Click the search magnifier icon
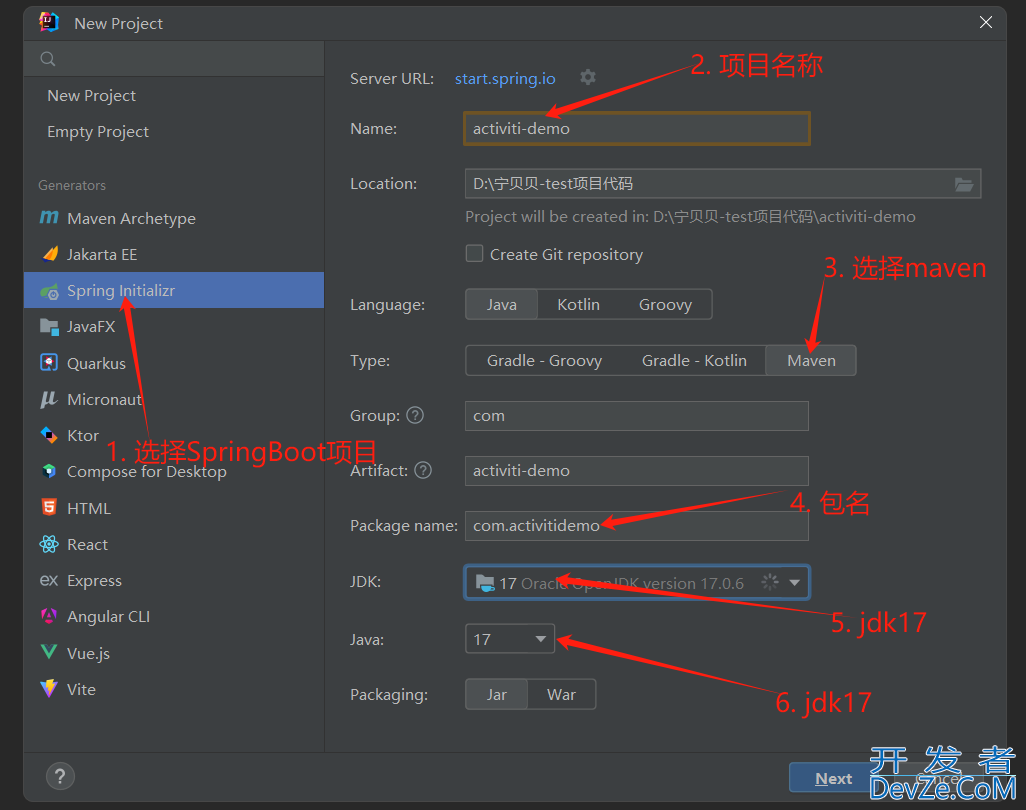This screenshot has width=1026, height=810. click(x=48, y=59)
